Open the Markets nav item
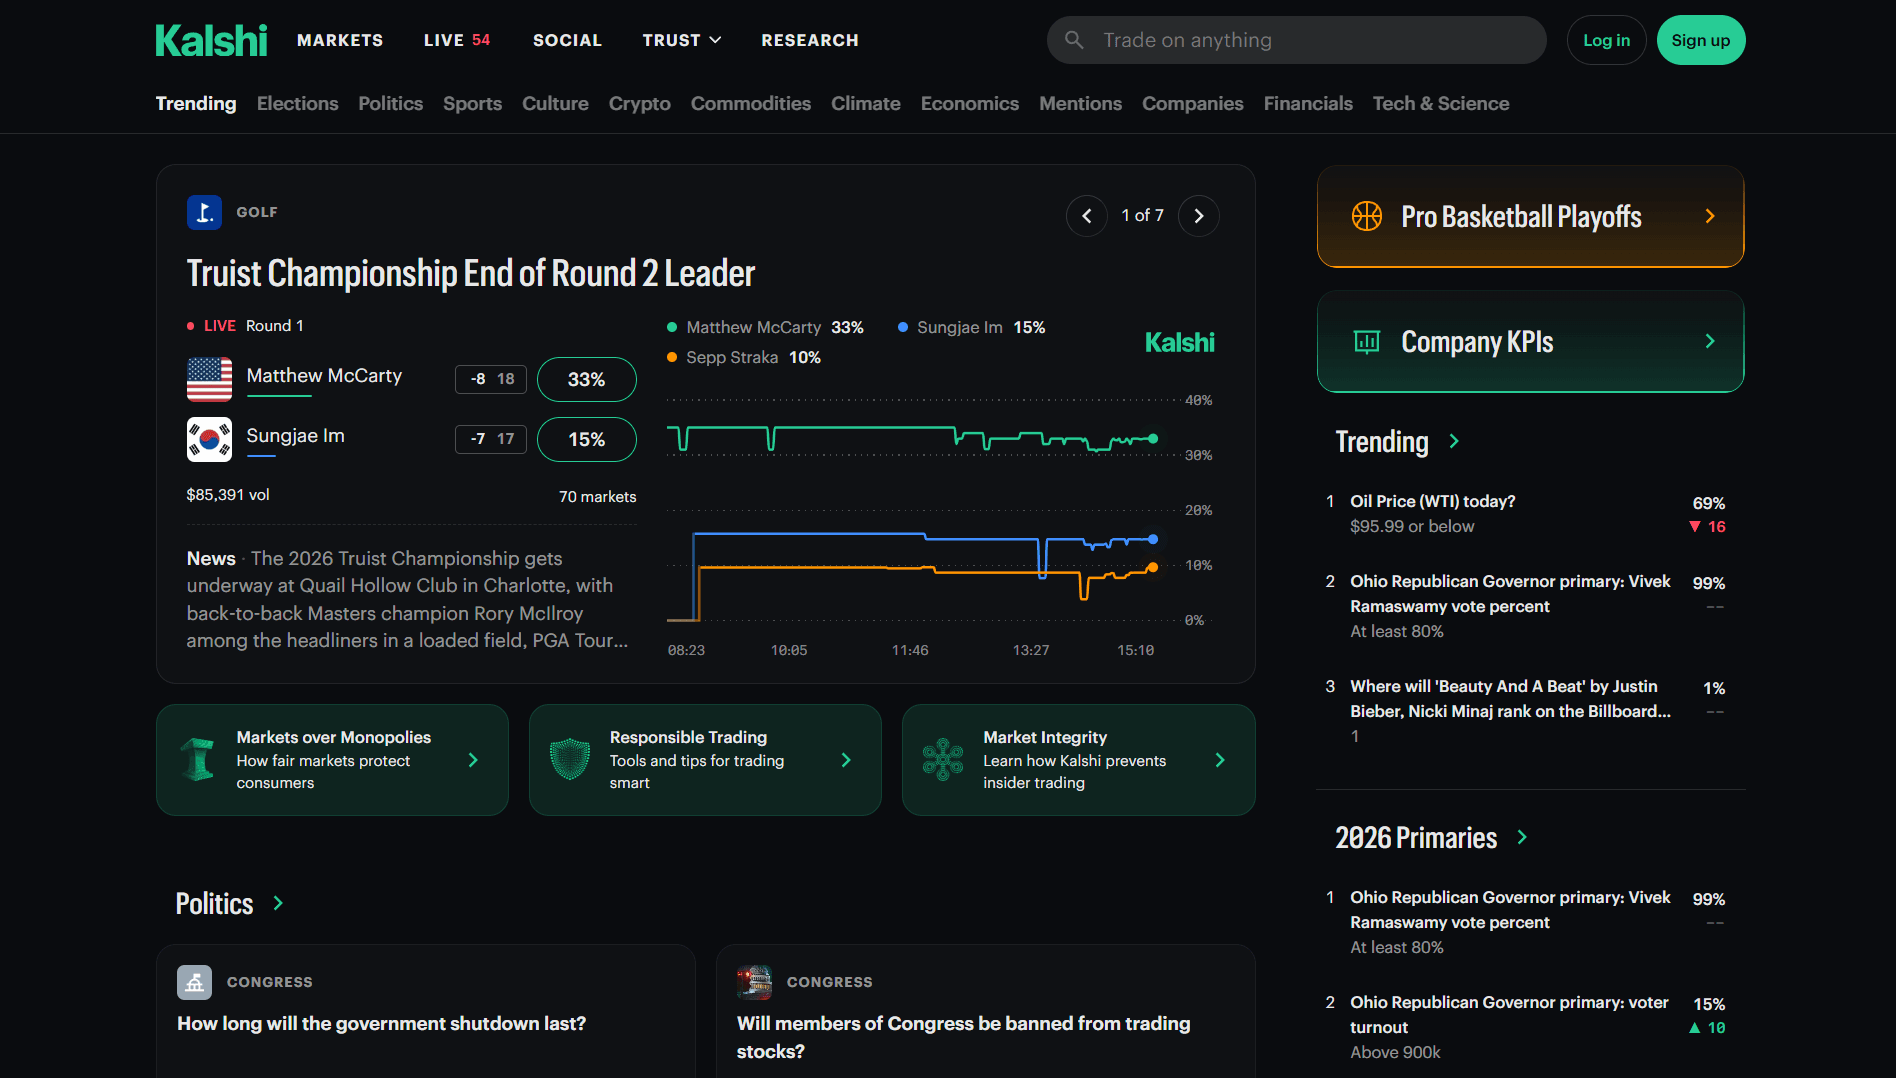This screenshot has height=1078, width=1896. coord(340,40)
